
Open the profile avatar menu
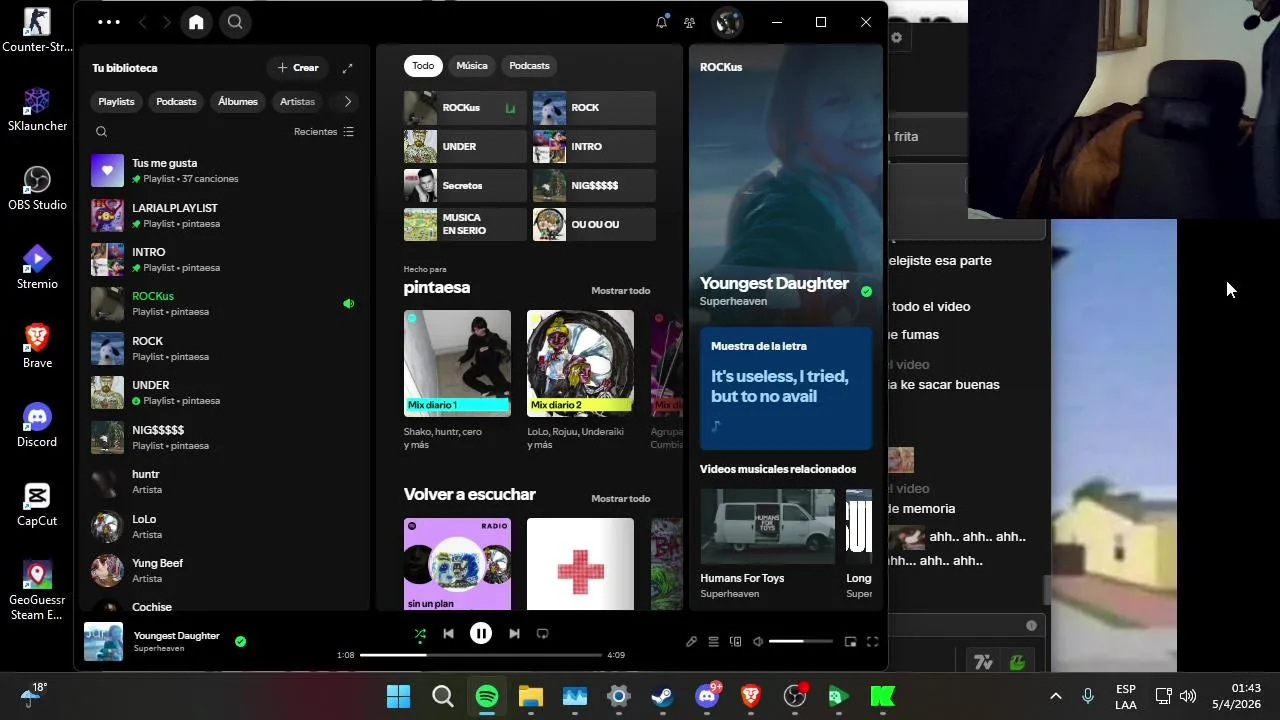(x=727, y=22)
